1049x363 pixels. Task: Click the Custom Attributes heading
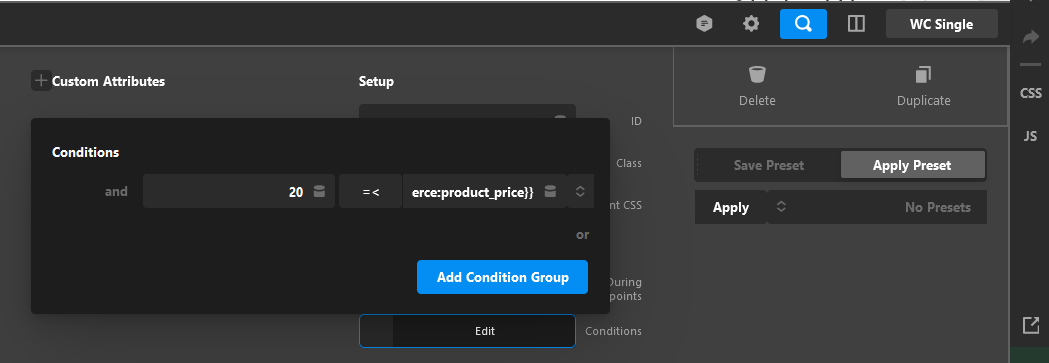tap(108, 82)
